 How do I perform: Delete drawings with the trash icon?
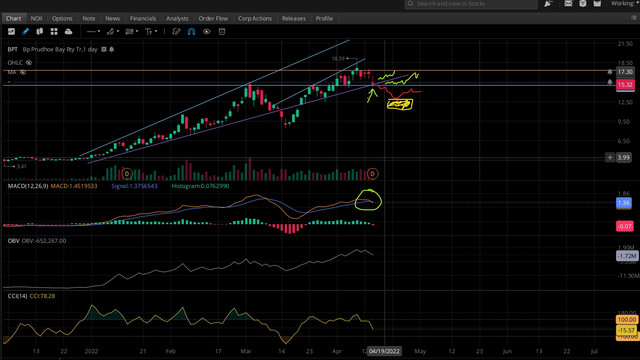click(x=222, y=31)
